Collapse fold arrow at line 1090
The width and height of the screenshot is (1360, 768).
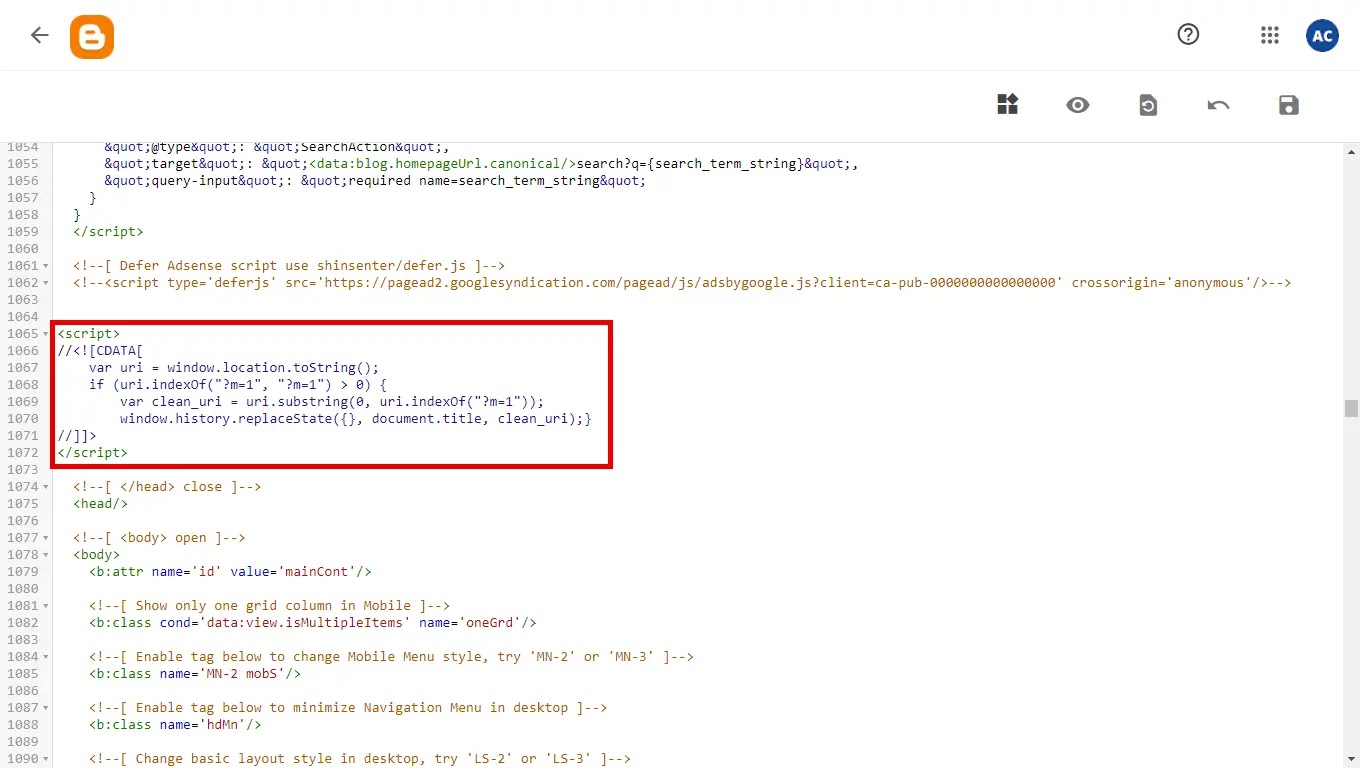pyautogui.click(x=46, y=759)
